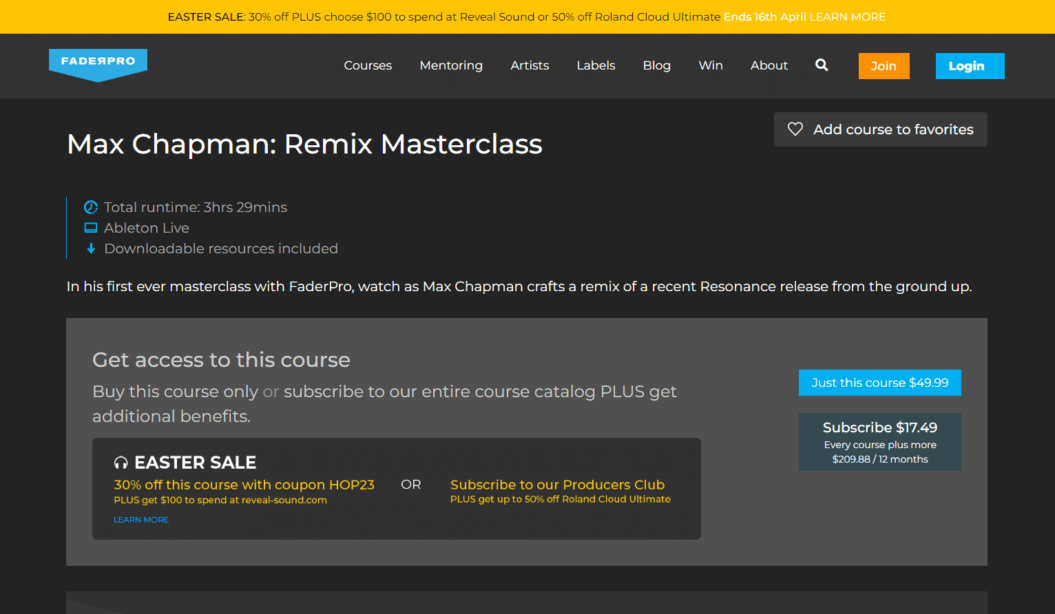Screen dimensions: 1055x614
Task: Go to the Artists page
Action: point(530,65)
